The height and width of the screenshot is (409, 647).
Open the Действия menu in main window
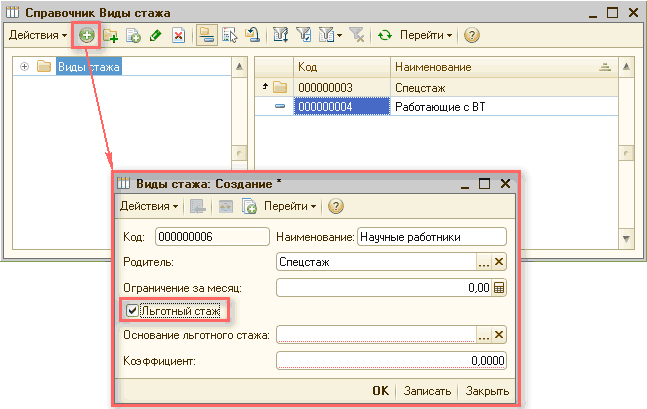pyautogui.click(x=38, y=35)
